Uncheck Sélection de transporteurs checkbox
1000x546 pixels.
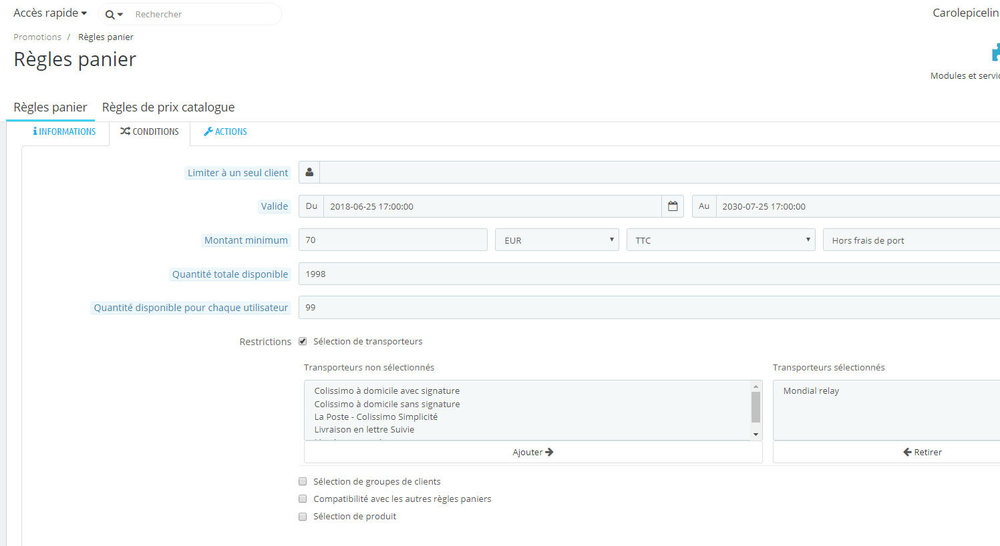[x=303, y=341]
